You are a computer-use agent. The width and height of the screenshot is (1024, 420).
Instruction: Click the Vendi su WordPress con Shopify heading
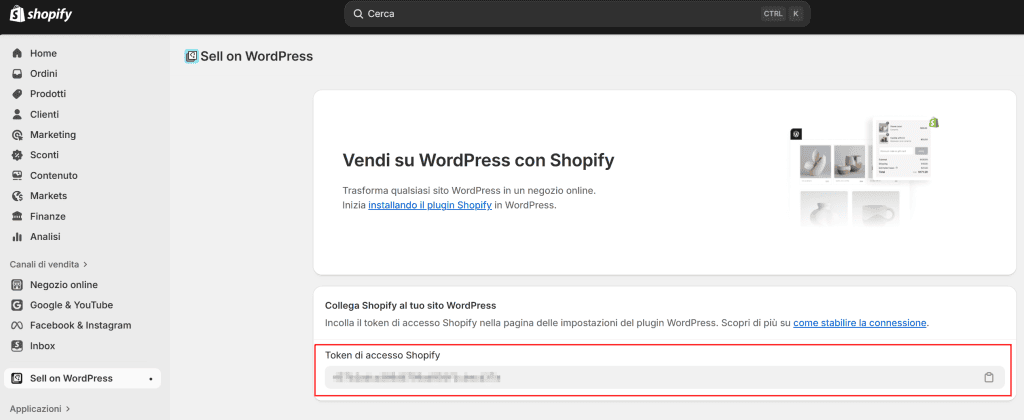pyautogui.click(x=478, y=161)
